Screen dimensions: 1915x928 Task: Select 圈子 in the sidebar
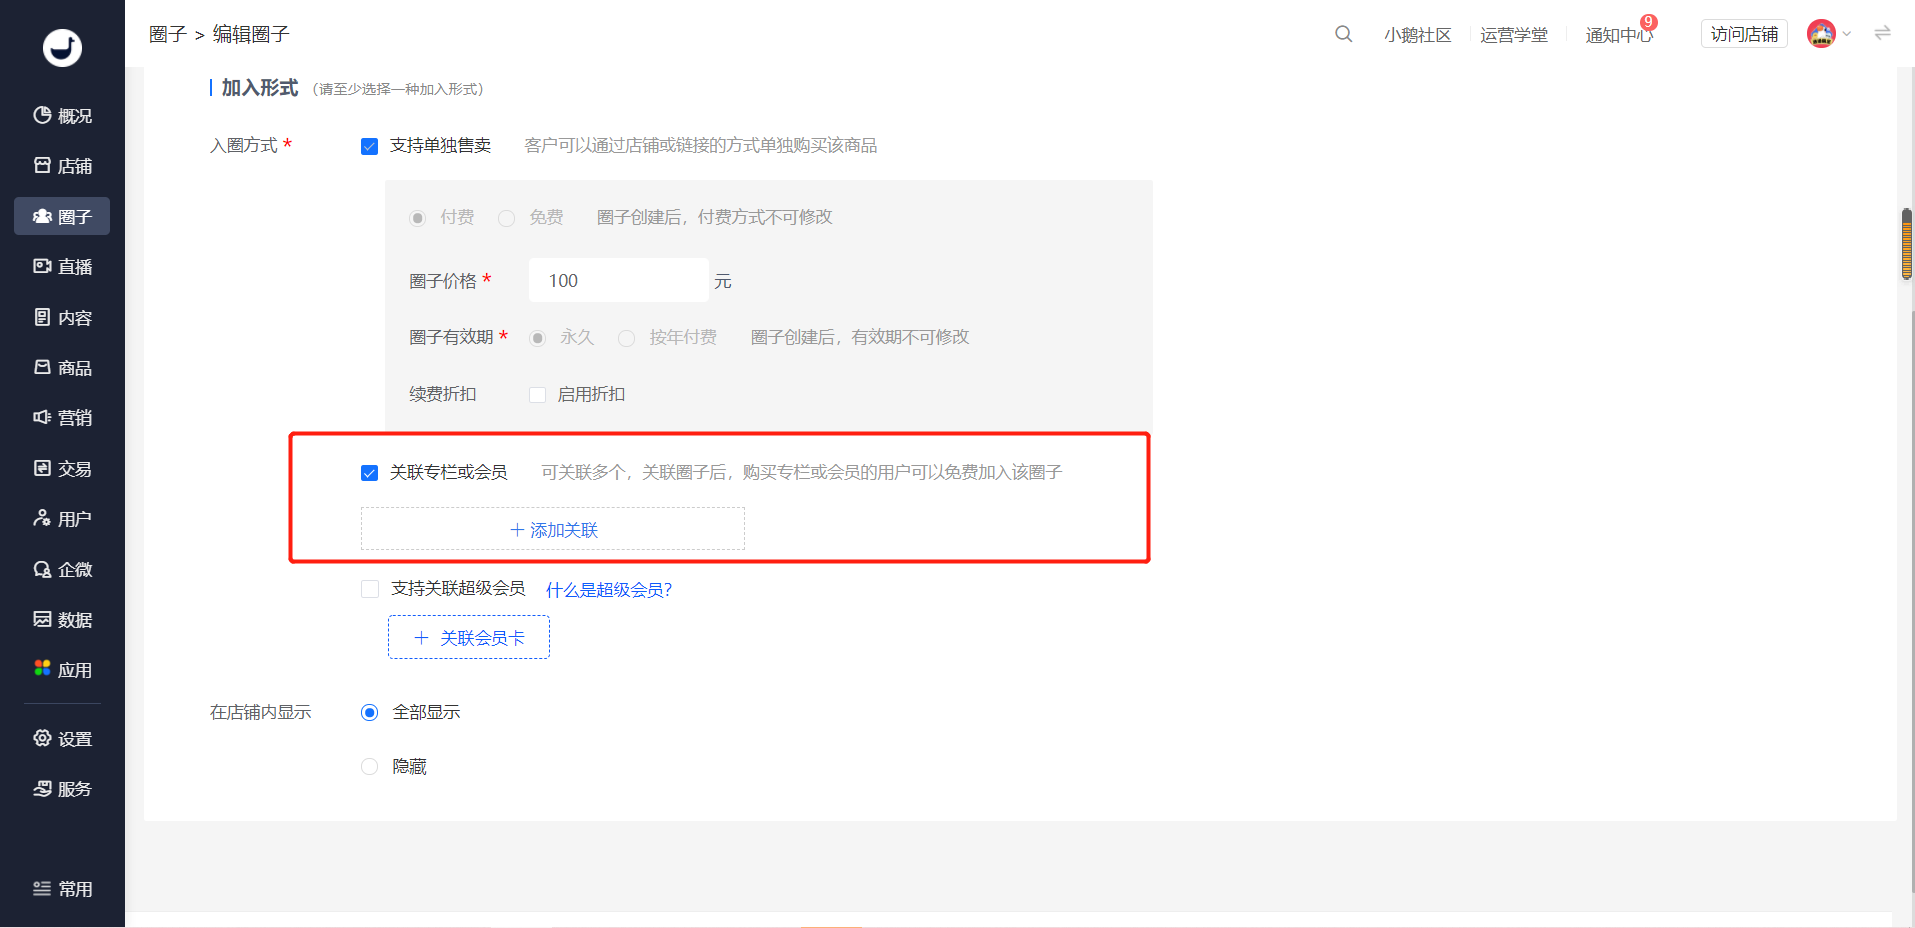62,216
